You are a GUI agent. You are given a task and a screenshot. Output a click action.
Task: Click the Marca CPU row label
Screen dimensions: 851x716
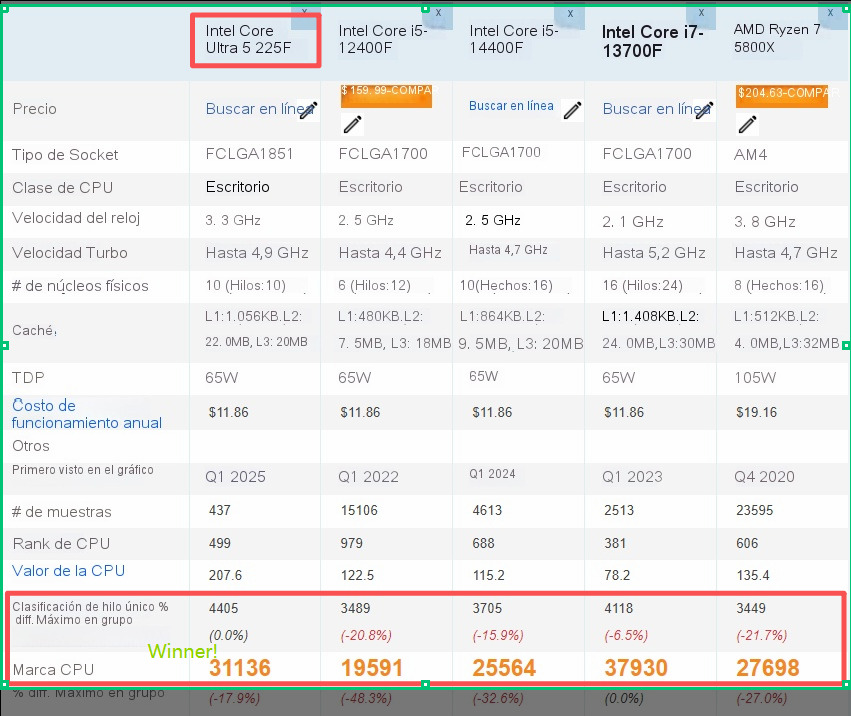(x=53, y=670)
